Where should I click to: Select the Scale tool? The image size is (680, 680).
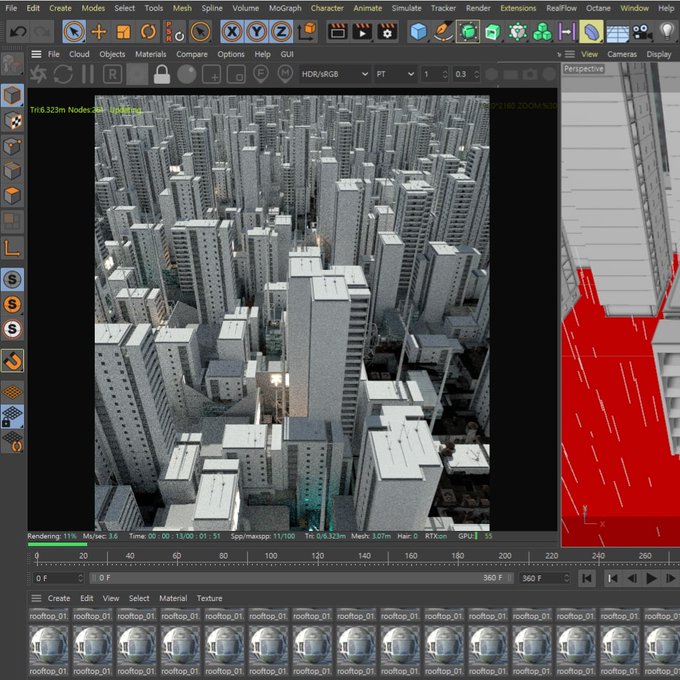coord(124,32)
